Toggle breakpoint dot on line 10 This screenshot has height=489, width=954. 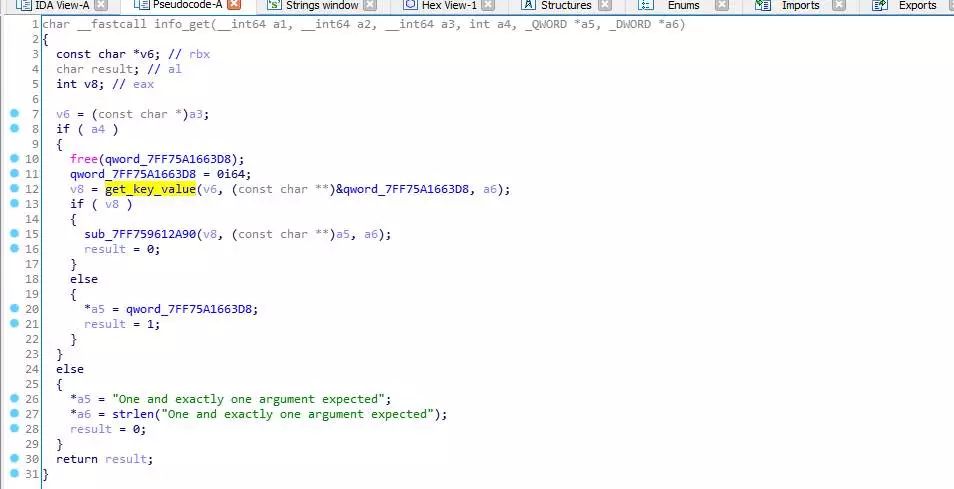point(15,158)
